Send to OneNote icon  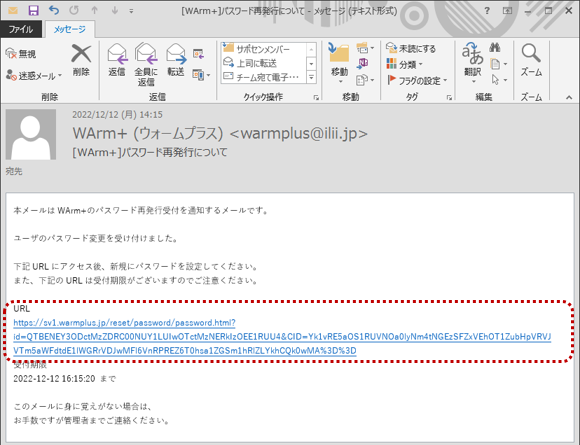click(x=362, y=64)
